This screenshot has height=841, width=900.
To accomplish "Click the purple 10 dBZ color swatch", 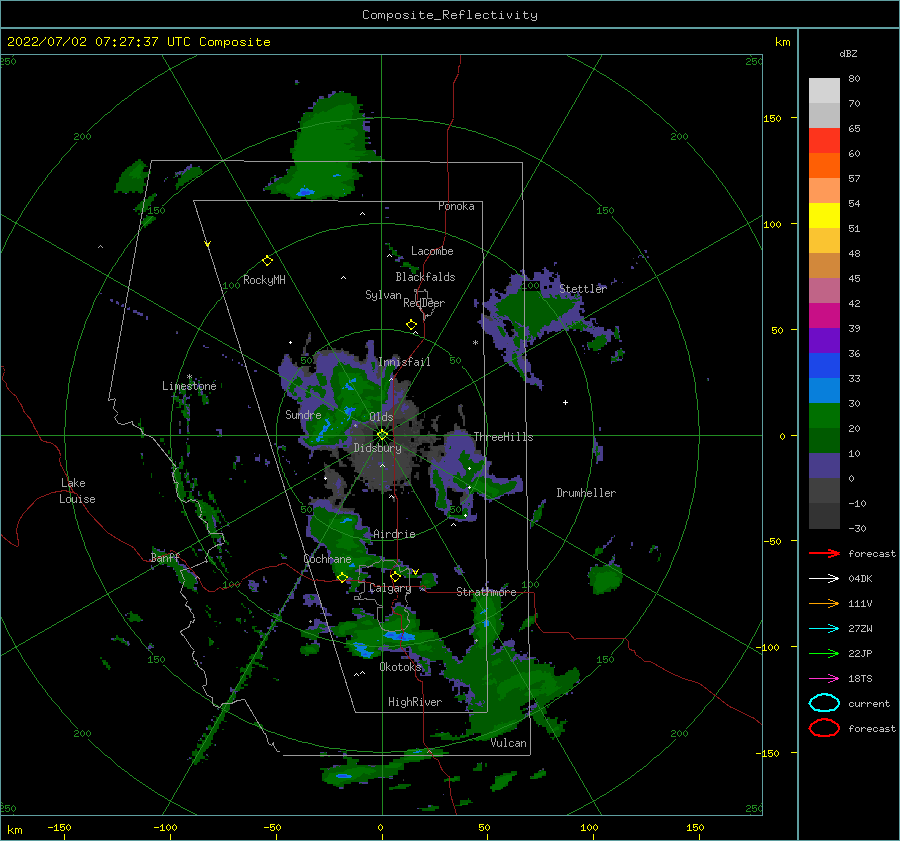I will [824, 465].
